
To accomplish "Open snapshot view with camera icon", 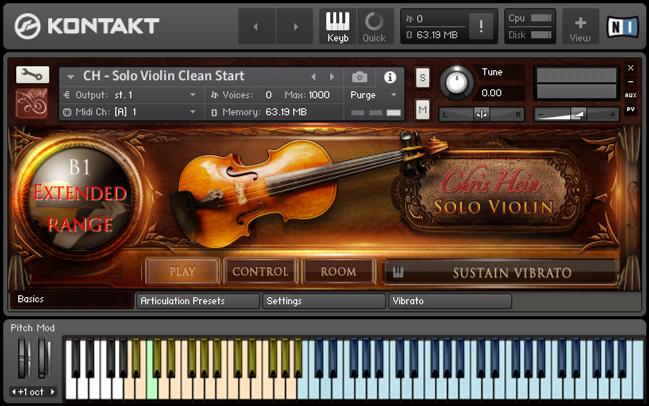I will pos(359,77).
